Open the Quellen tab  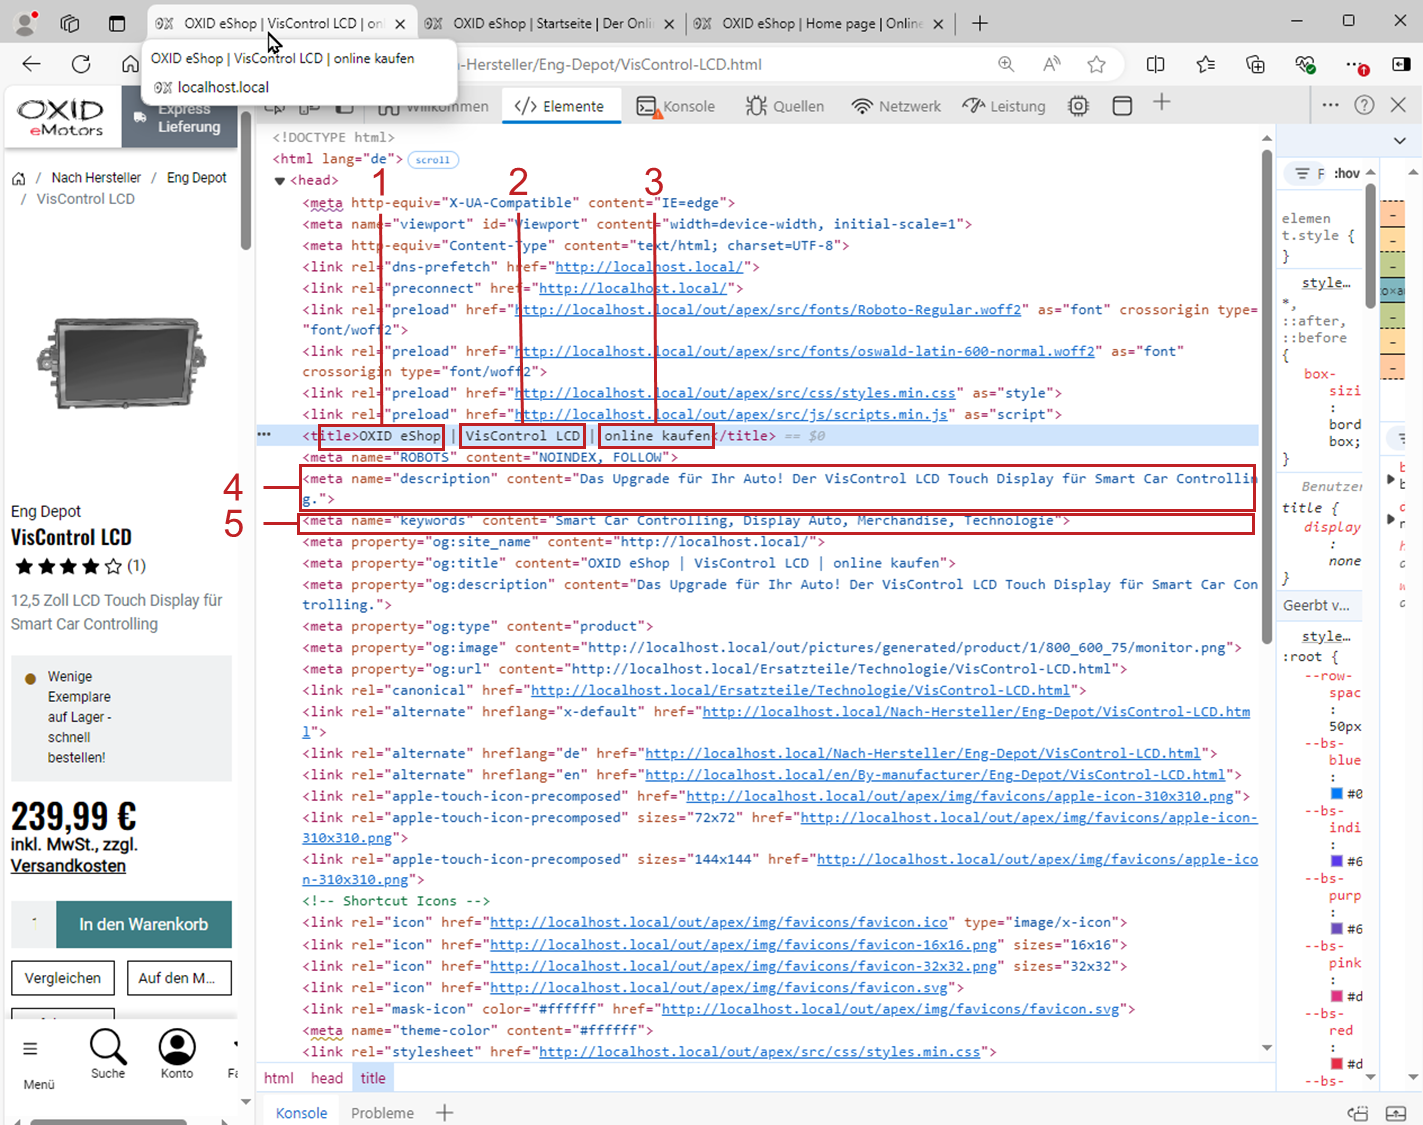tap(785, 106)
